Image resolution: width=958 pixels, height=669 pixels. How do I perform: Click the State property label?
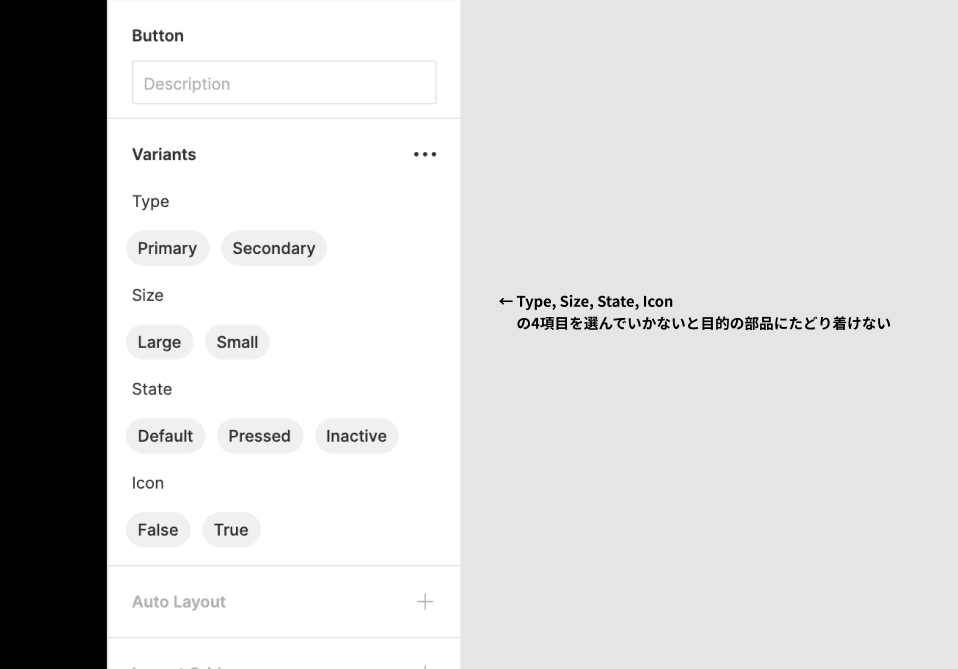152,389
